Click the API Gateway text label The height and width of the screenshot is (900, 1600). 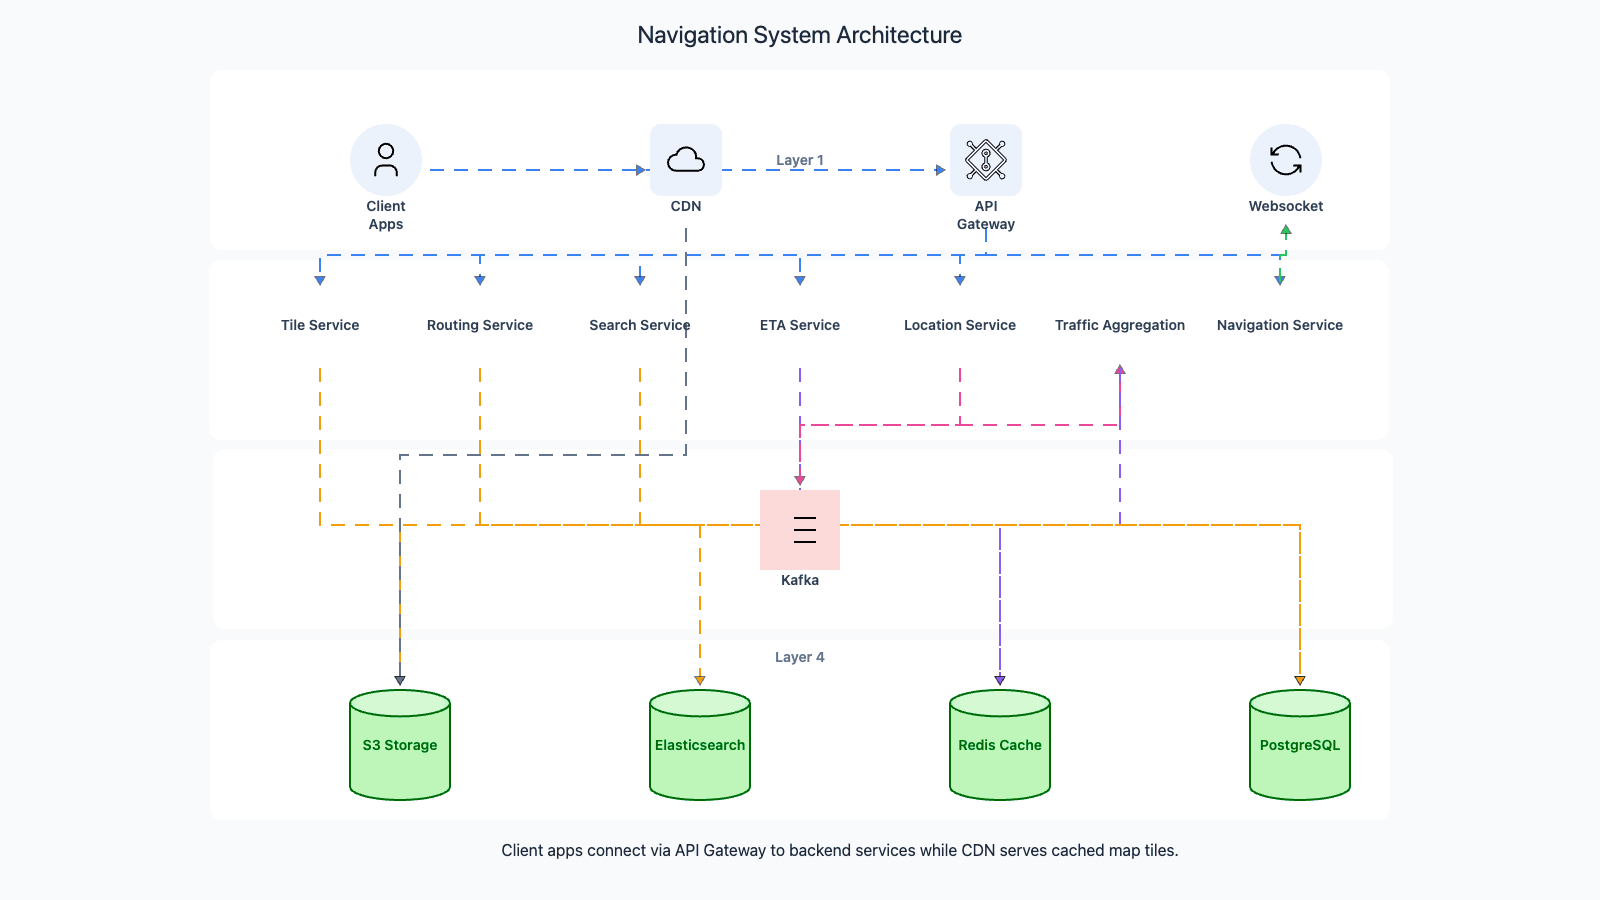[x=986, y=215]
